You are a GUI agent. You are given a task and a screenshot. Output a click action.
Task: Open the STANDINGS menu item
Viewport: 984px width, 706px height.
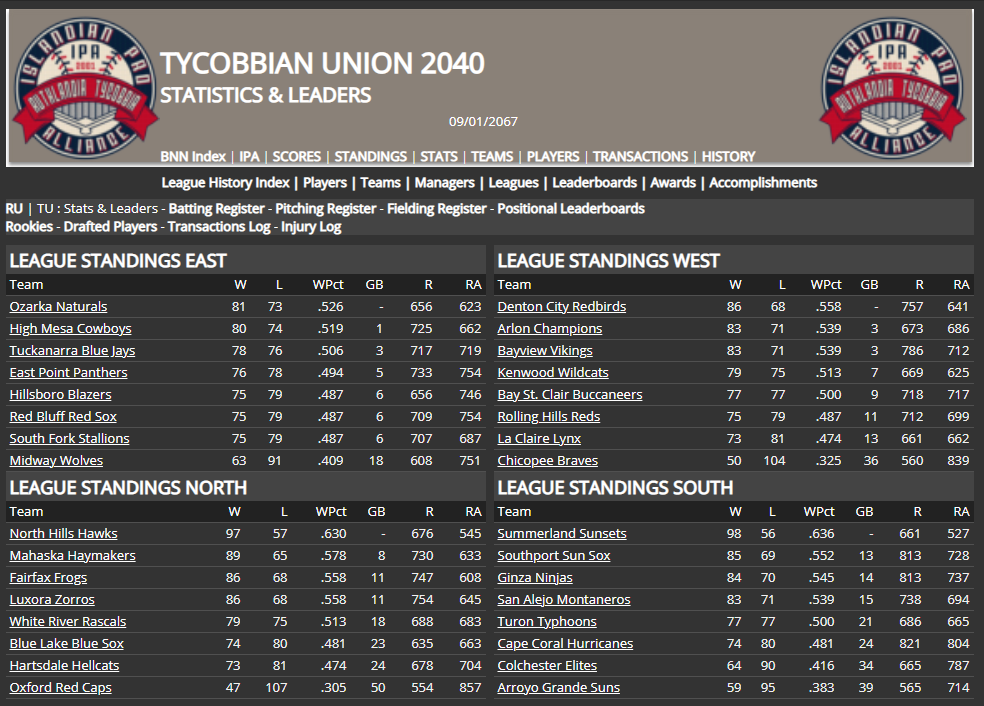point(370,156)
